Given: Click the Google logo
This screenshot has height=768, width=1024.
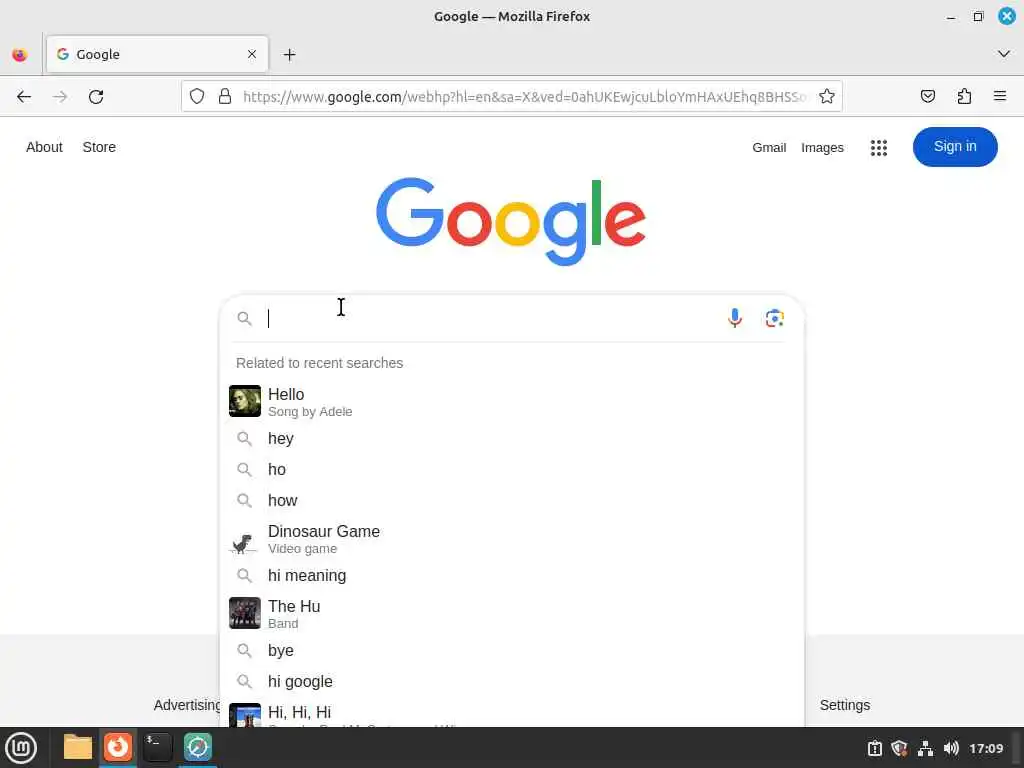Looking at the screenshot, I should click(511, 221).
